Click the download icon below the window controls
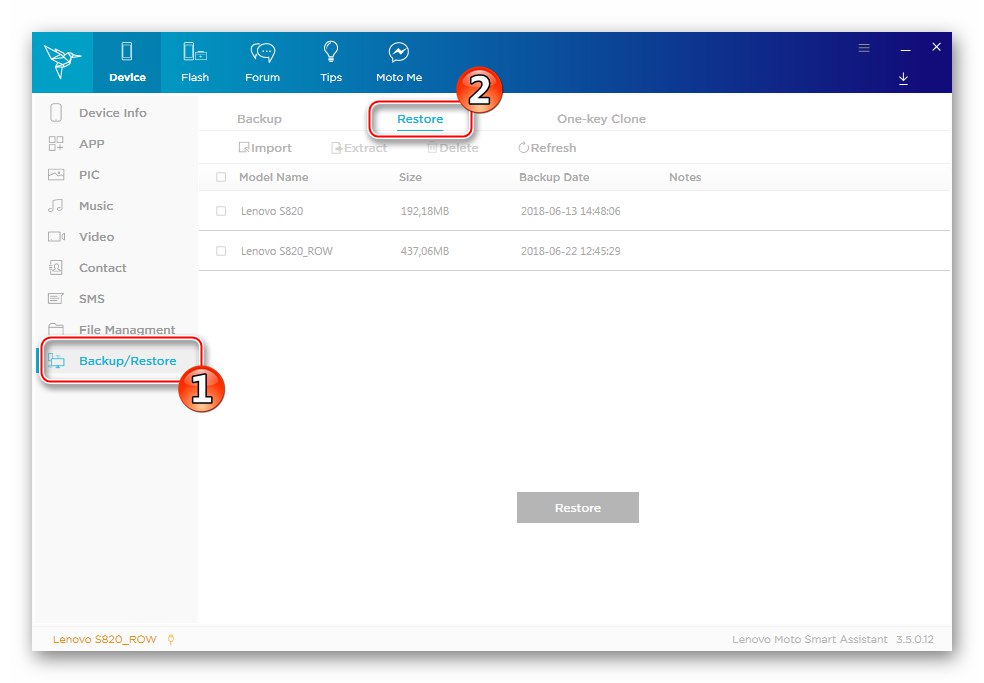The image size is (984, 683). (903, 78)
